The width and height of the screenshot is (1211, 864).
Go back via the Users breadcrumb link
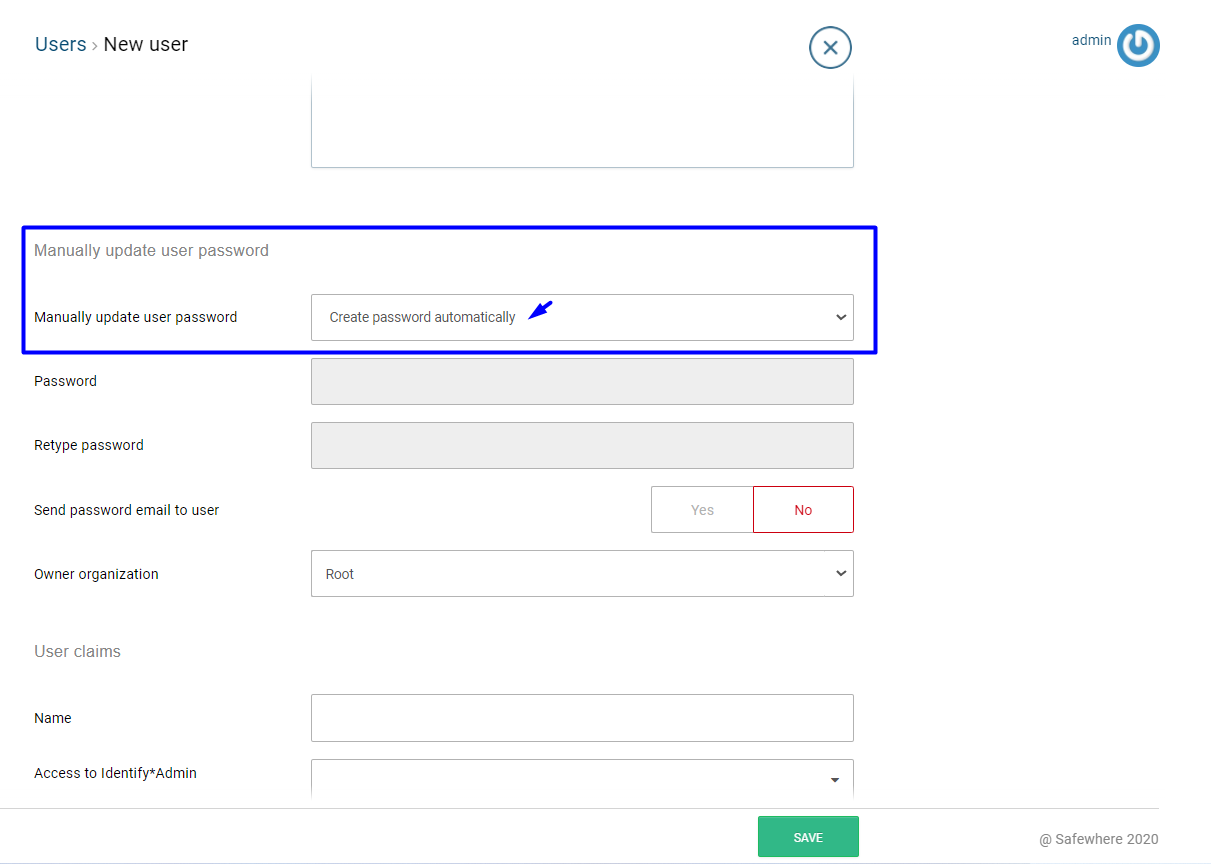click(60, 44)
